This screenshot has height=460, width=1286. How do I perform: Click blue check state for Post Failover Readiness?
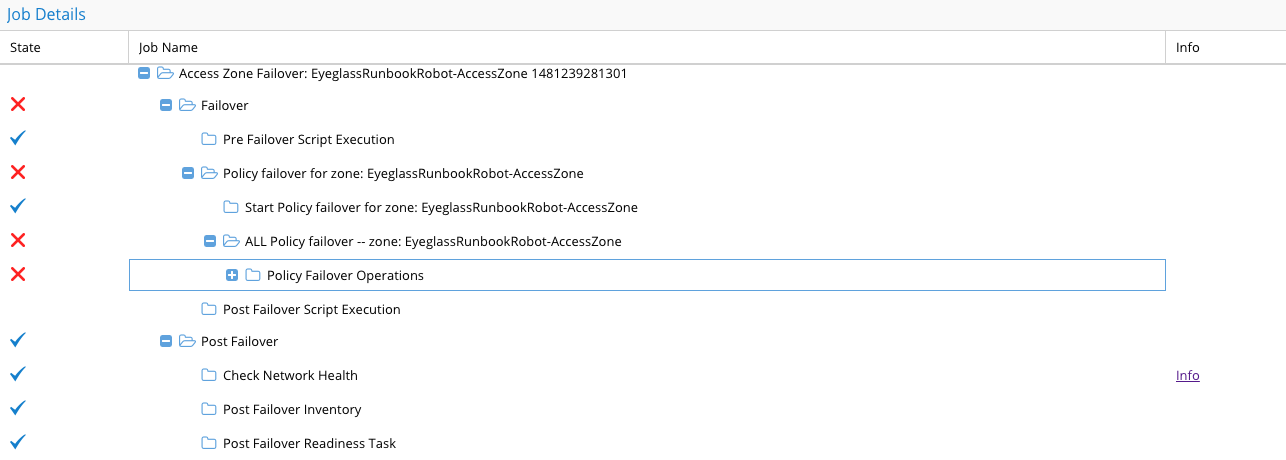coord(17,442)
